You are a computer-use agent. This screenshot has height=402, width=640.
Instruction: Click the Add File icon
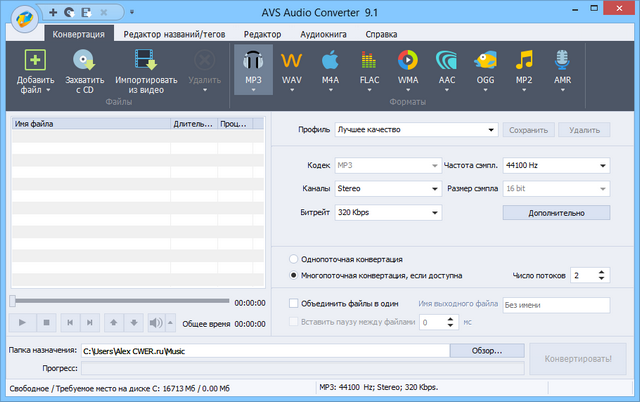pyautogui.click(x=34, y=62)
